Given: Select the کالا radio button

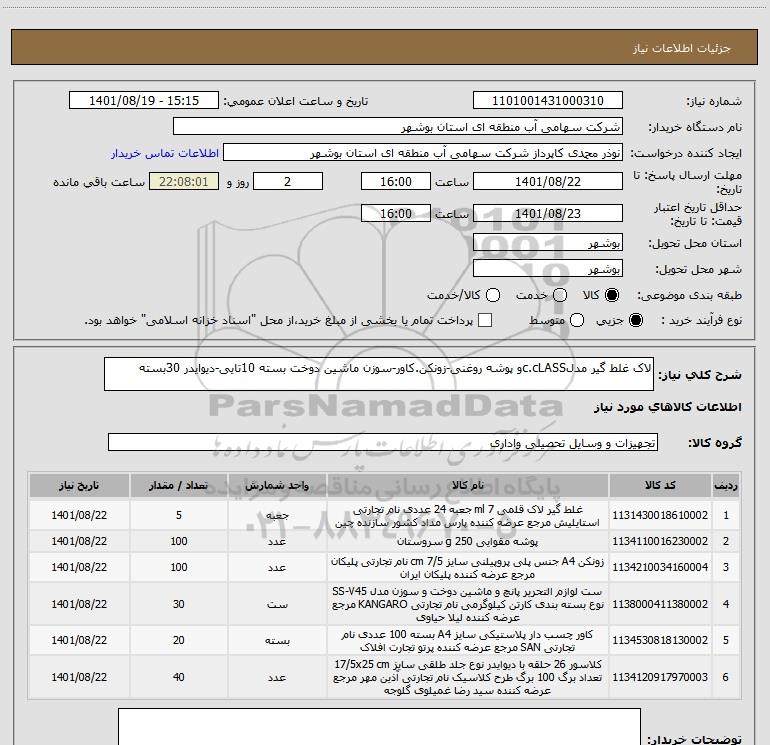Looking at the screenshot, I should pos(612,295).
